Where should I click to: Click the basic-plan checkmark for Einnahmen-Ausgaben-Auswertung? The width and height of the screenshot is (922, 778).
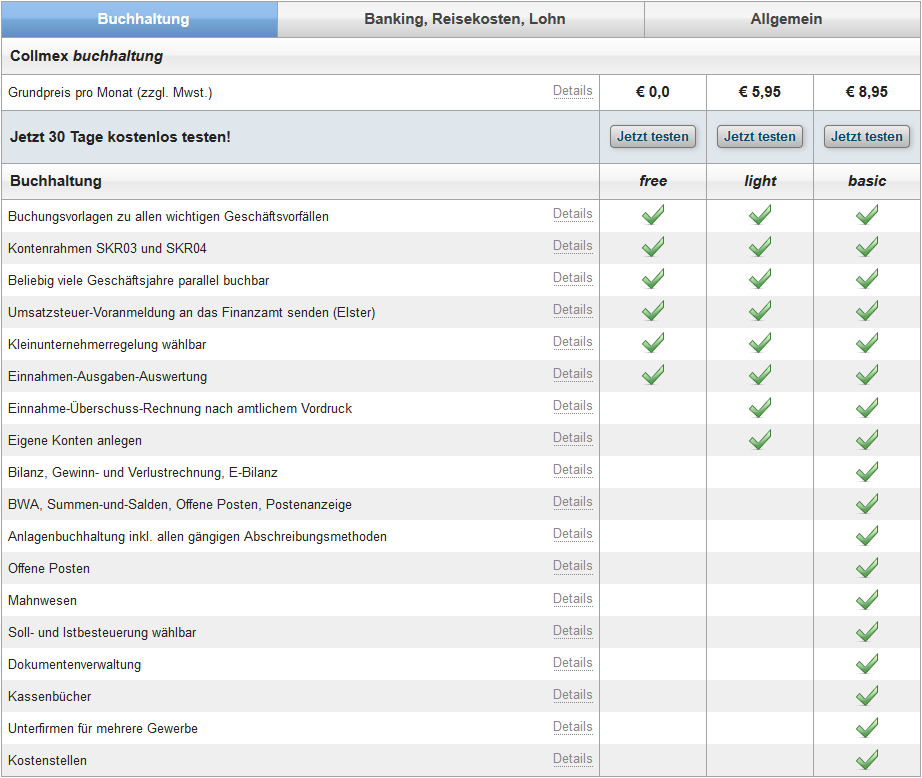click(x=867, y=375)
